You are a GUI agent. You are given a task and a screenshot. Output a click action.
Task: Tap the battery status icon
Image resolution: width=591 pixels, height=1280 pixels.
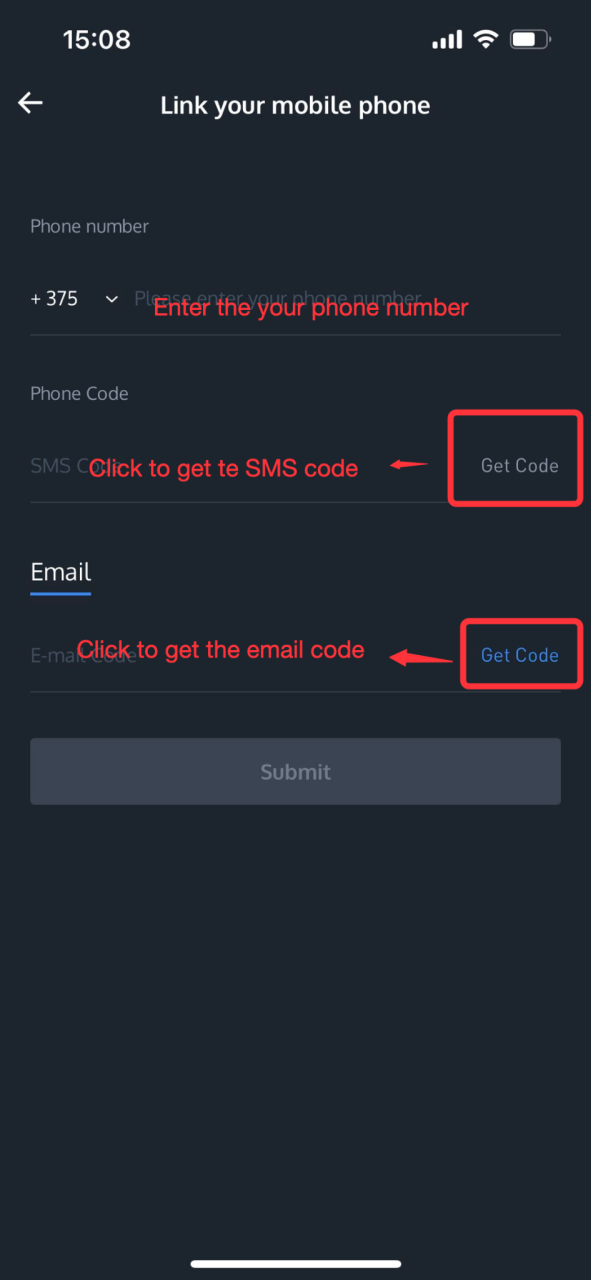[530, 40]
